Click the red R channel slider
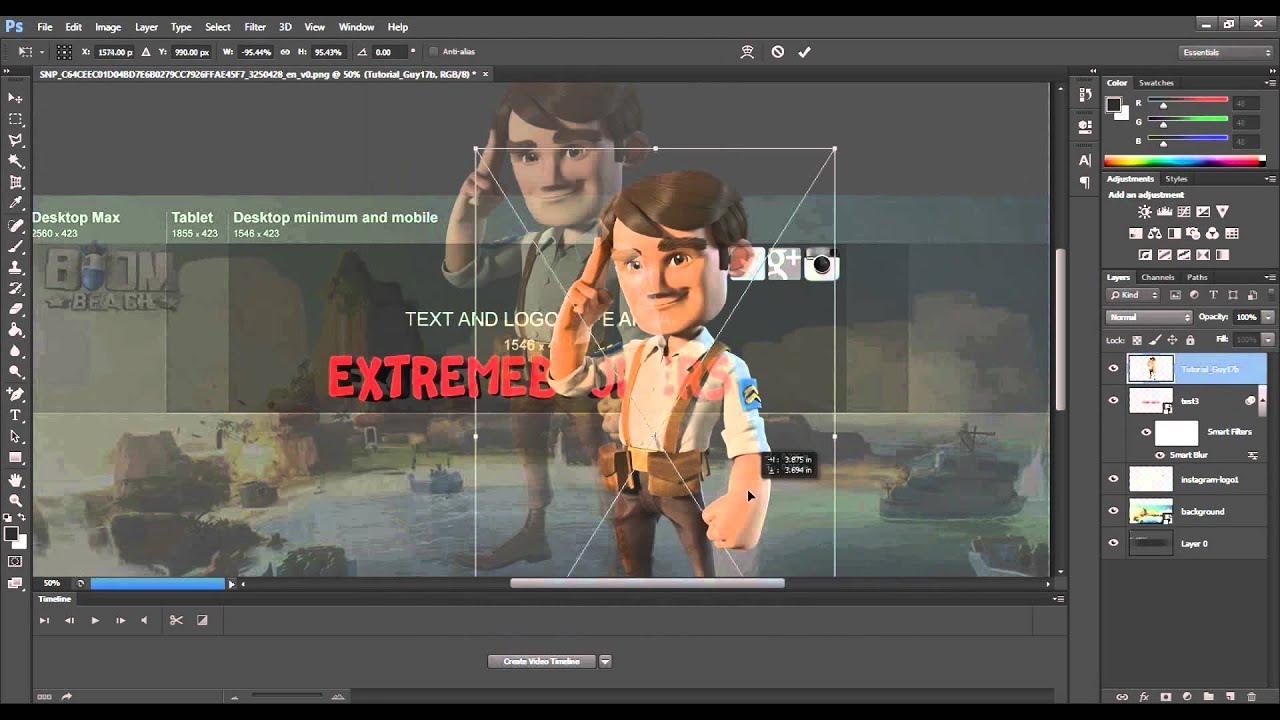 1187,100
